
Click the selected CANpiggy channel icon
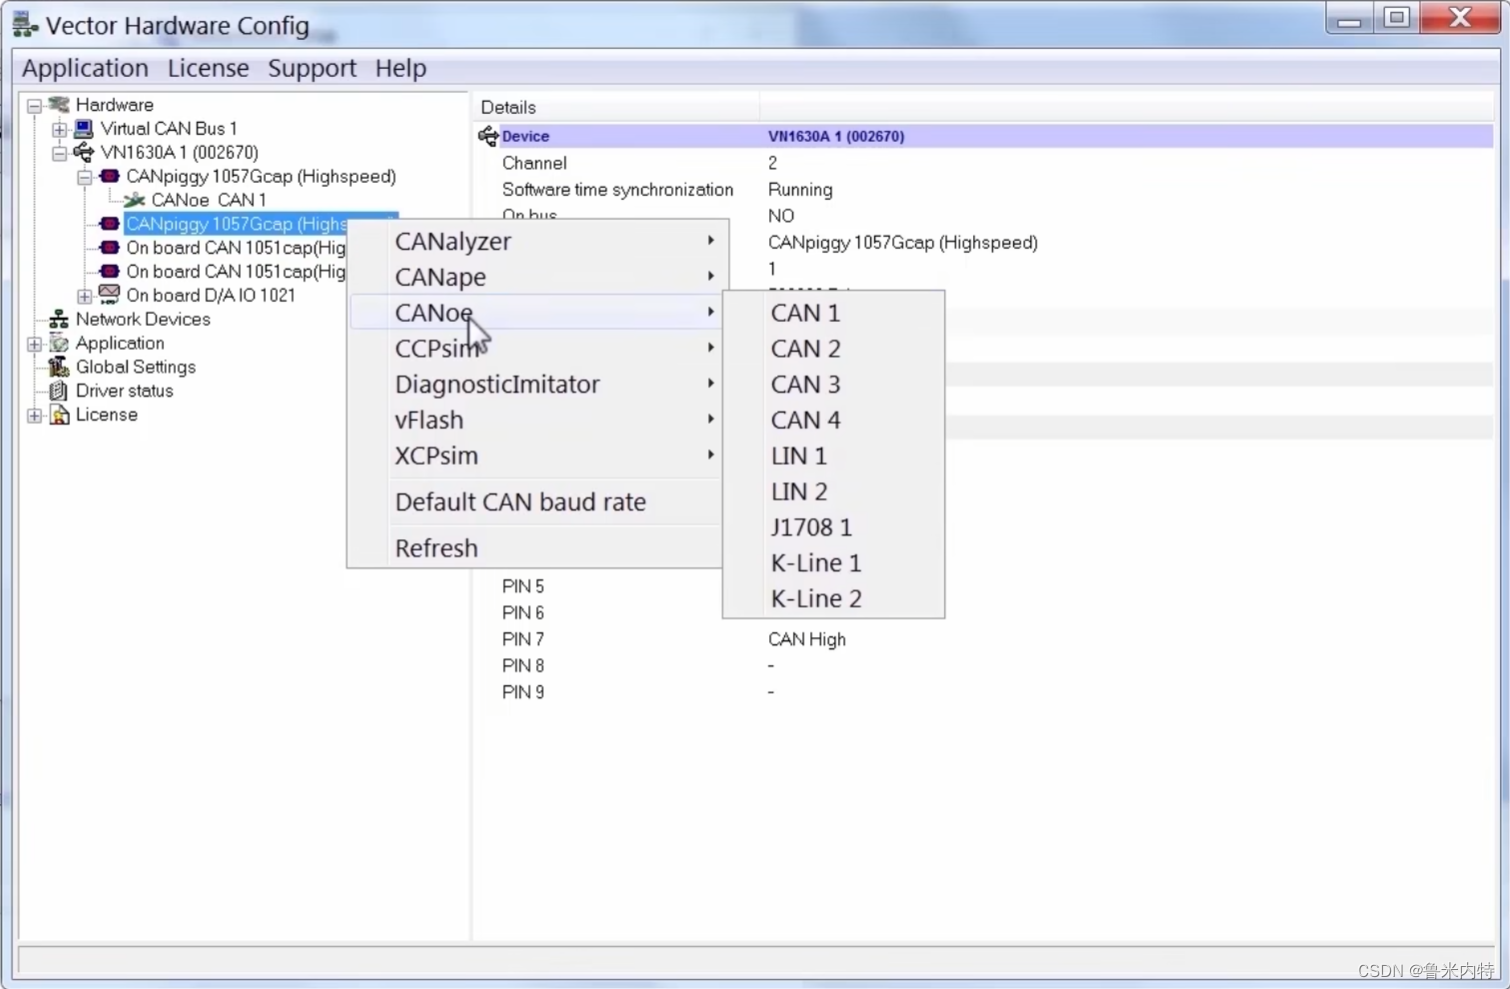[109, 224]
